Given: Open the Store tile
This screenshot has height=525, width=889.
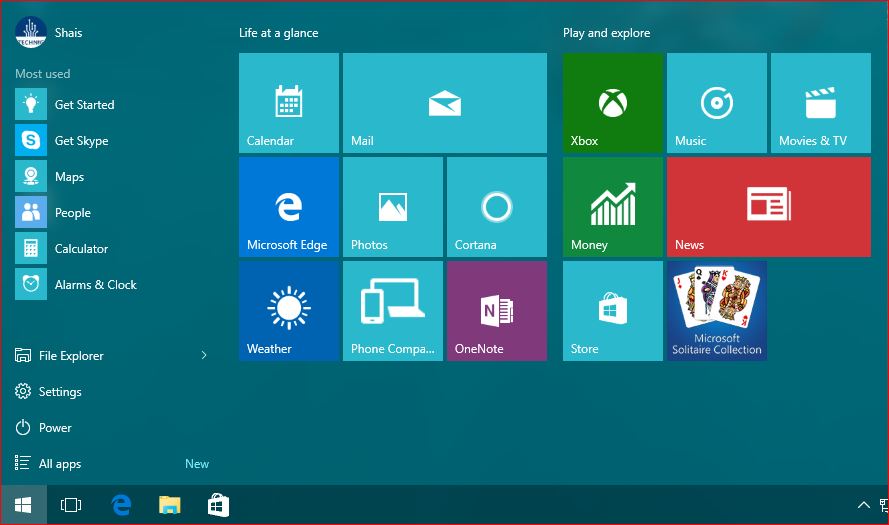Looking at the screenshot, I should [x=612, y=311].
